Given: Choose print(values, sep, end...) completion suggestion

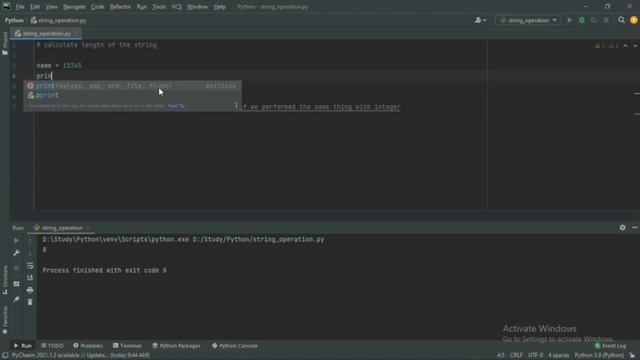Looking at the screenshot, I should 132,86.
